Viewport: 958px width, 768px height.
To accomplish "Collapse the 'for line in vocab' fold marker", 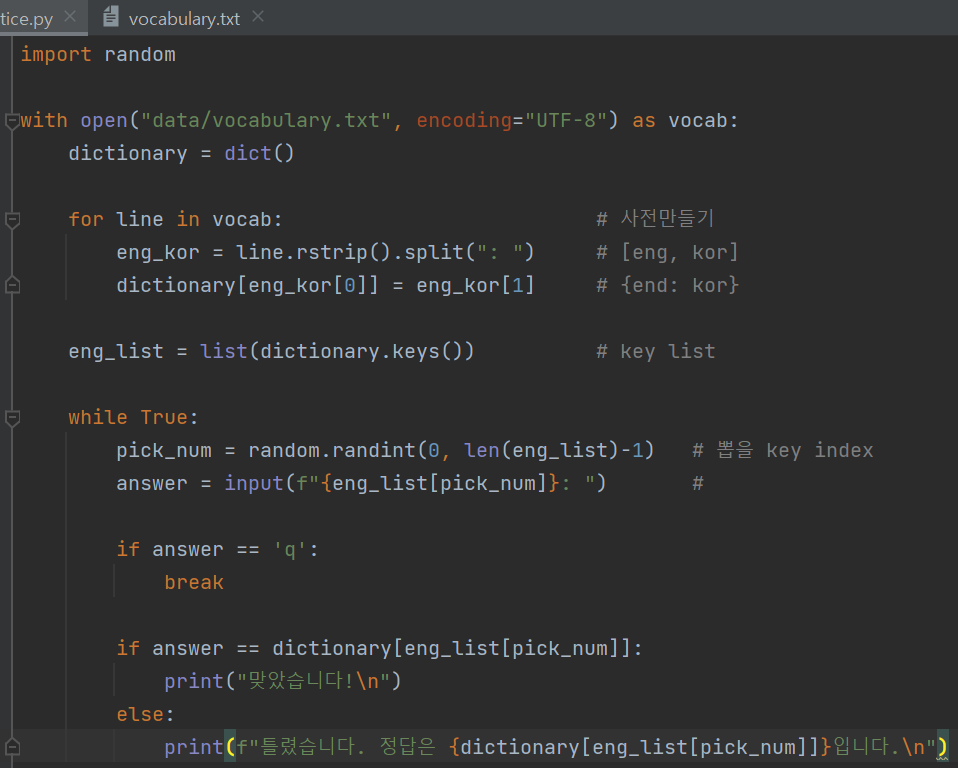I will coord(12,219).
